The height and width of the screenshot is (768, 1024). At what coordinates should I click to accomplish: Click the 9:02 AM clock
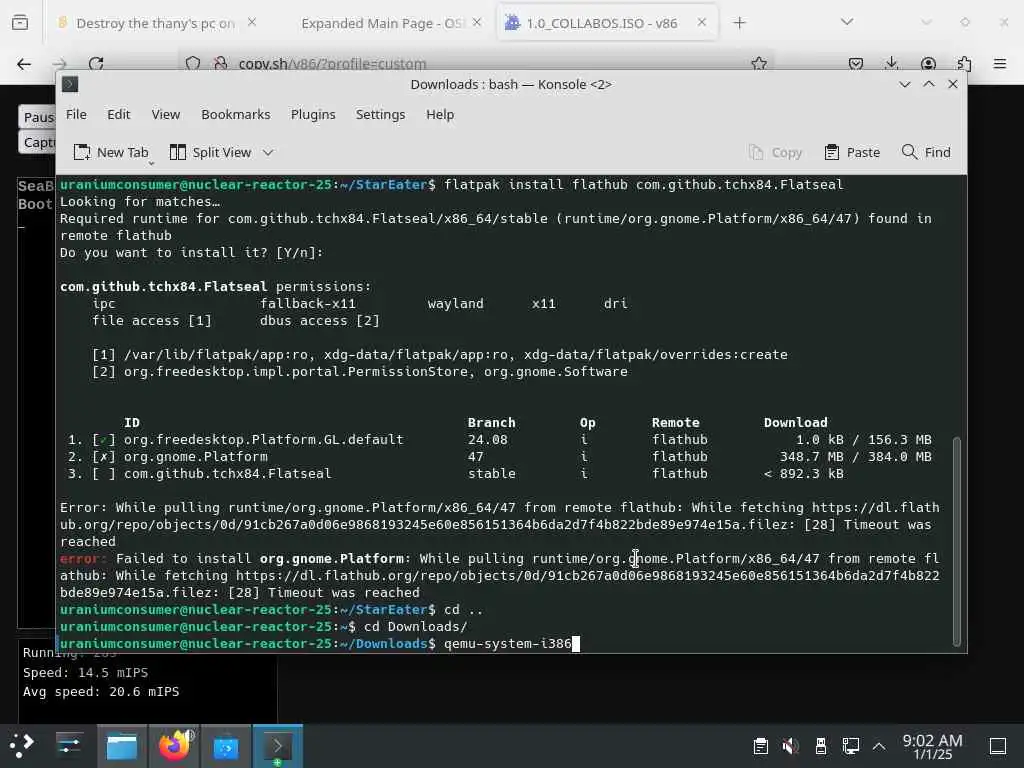click(x=933, y=746)
